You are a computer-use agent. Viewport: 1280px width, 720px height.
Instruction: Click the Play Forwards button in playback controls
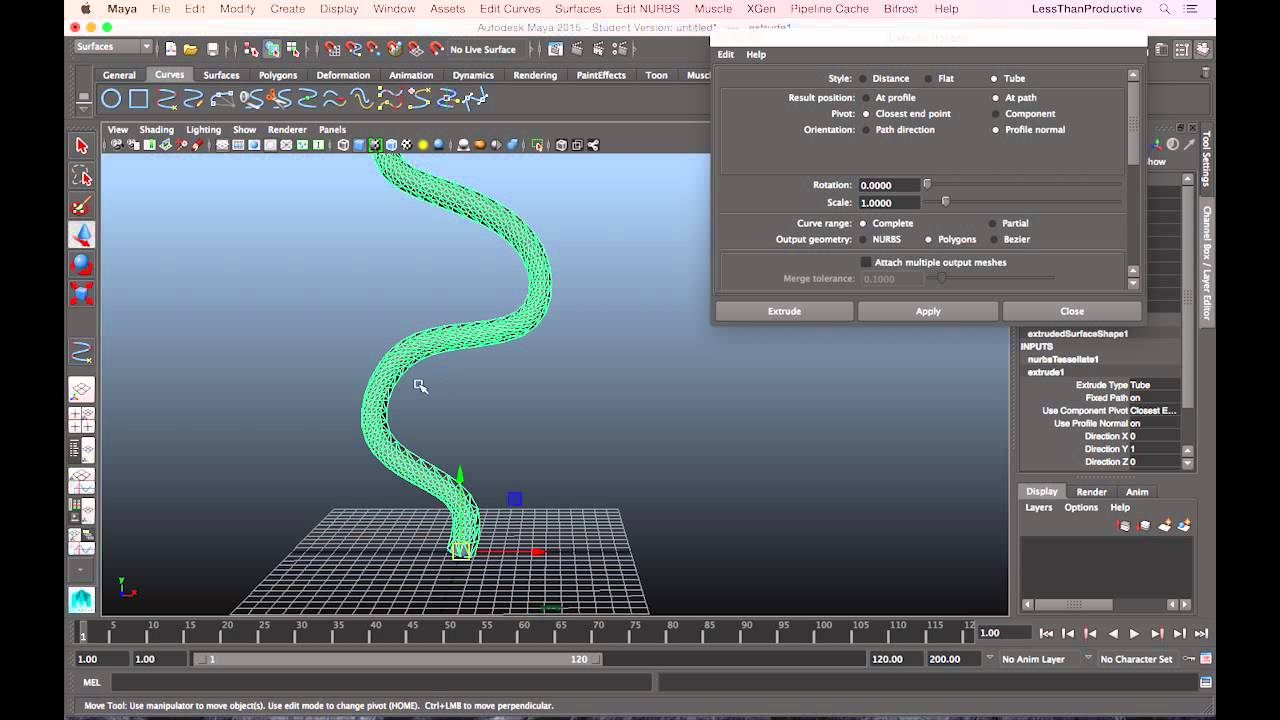(x=1134, y=633)
